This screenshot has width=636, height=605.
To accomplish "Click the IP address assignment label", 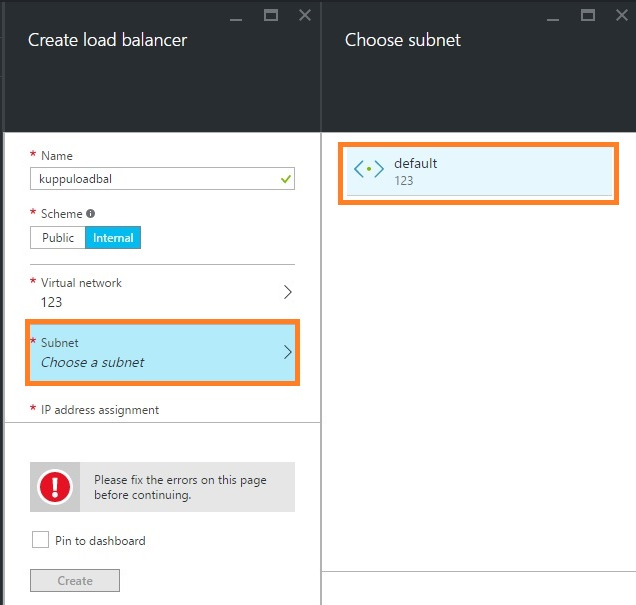I will pos(100,410).
